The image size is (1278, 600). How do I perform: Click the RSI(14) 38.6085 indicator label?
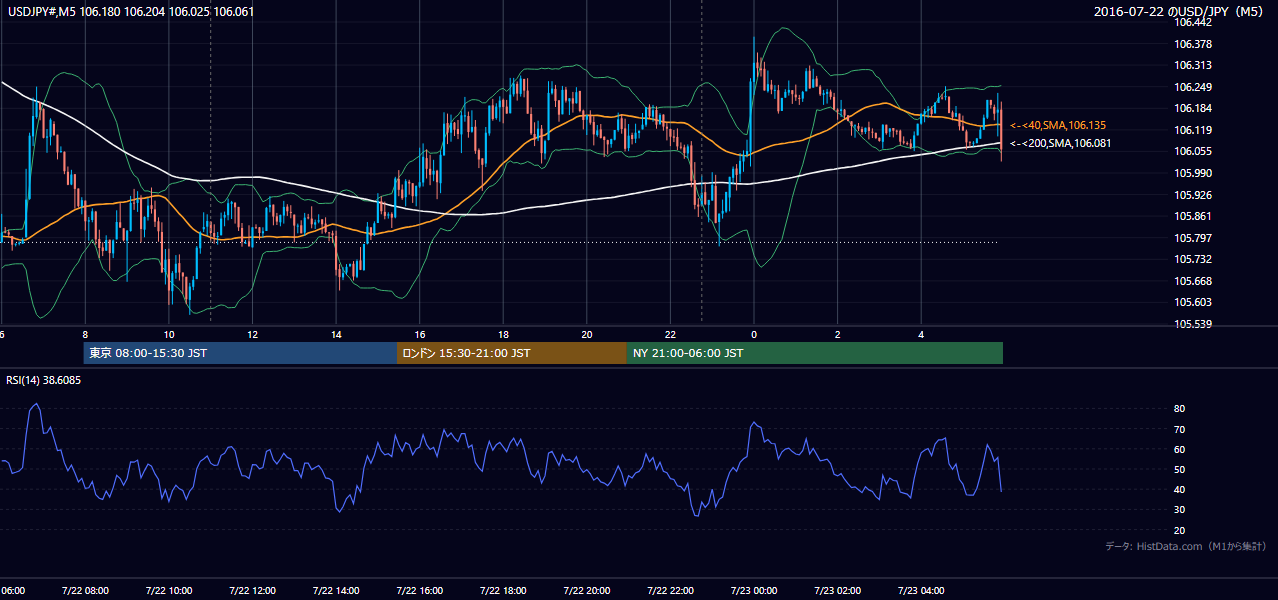click(43, 380)
